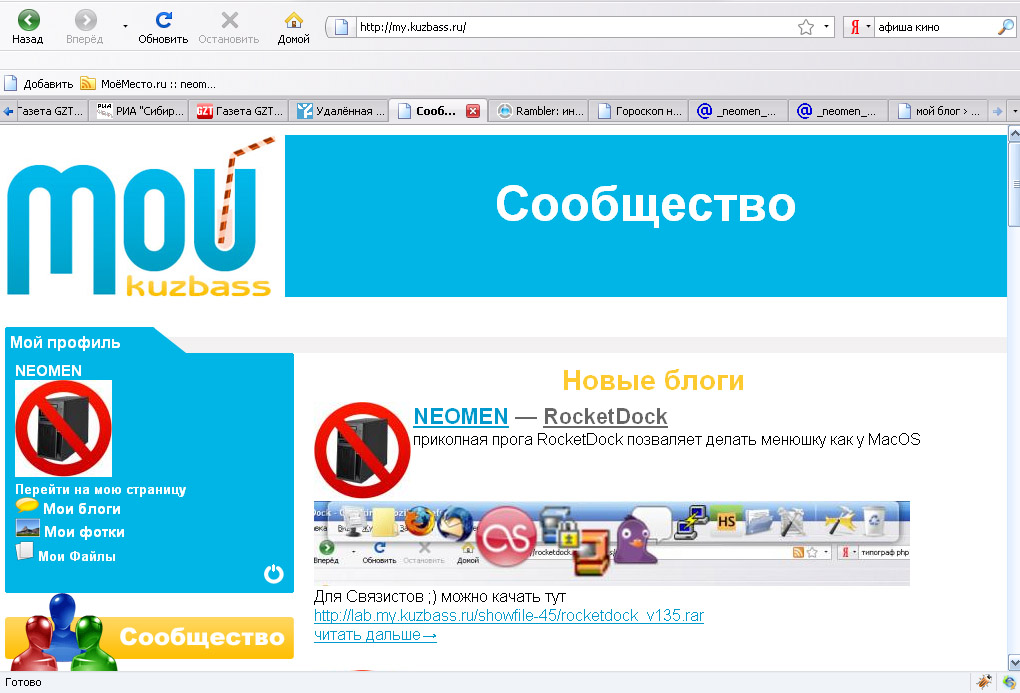Image resolution: width=1020 pixels, height=693 pixels.
Task: Reload page with the Обновить icon
Action: point(163,27)
